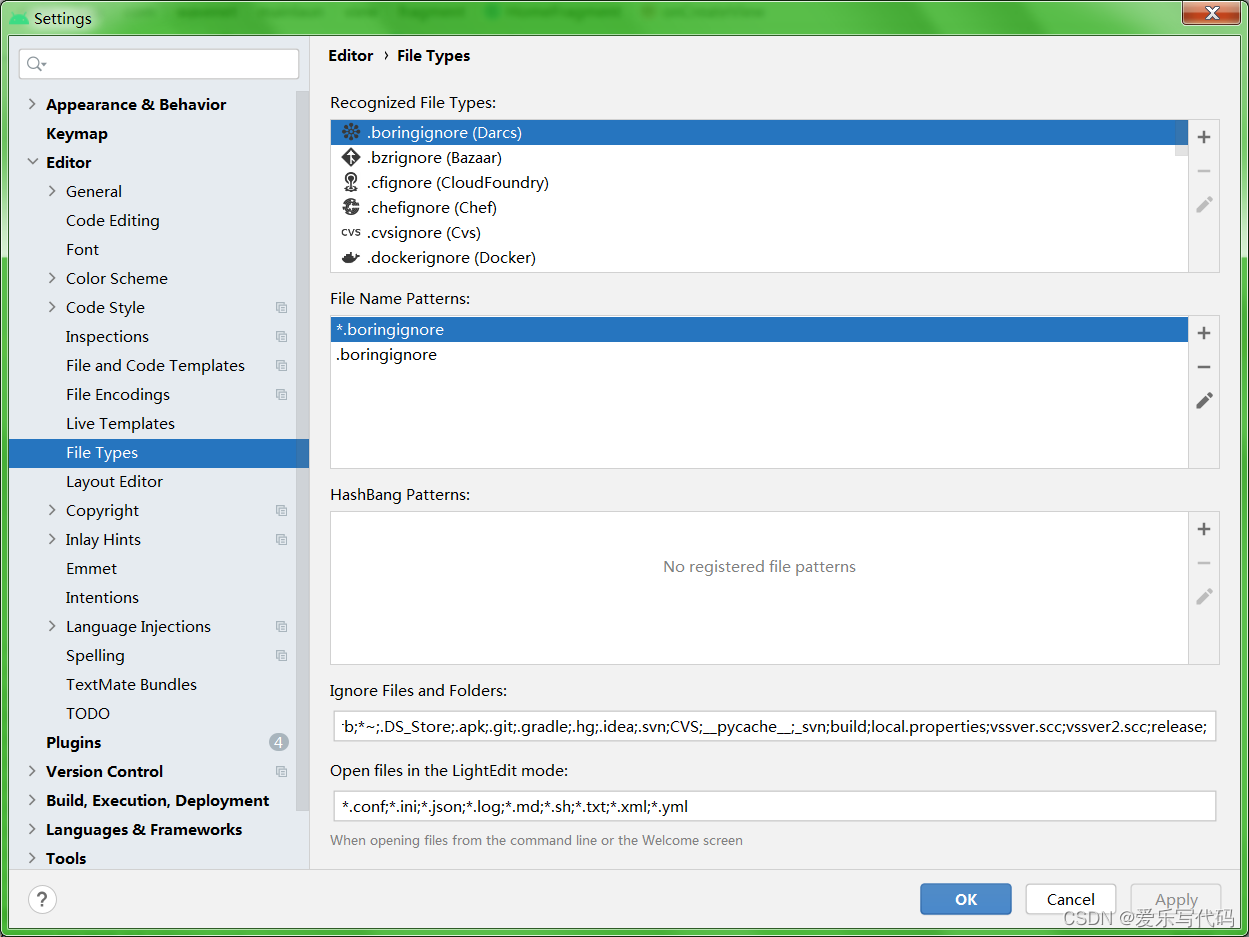Select the .bzrignore (Bazaar) file type
Image resolution: width=1249 pixels, height=937 pixels.
pos(758,157)
